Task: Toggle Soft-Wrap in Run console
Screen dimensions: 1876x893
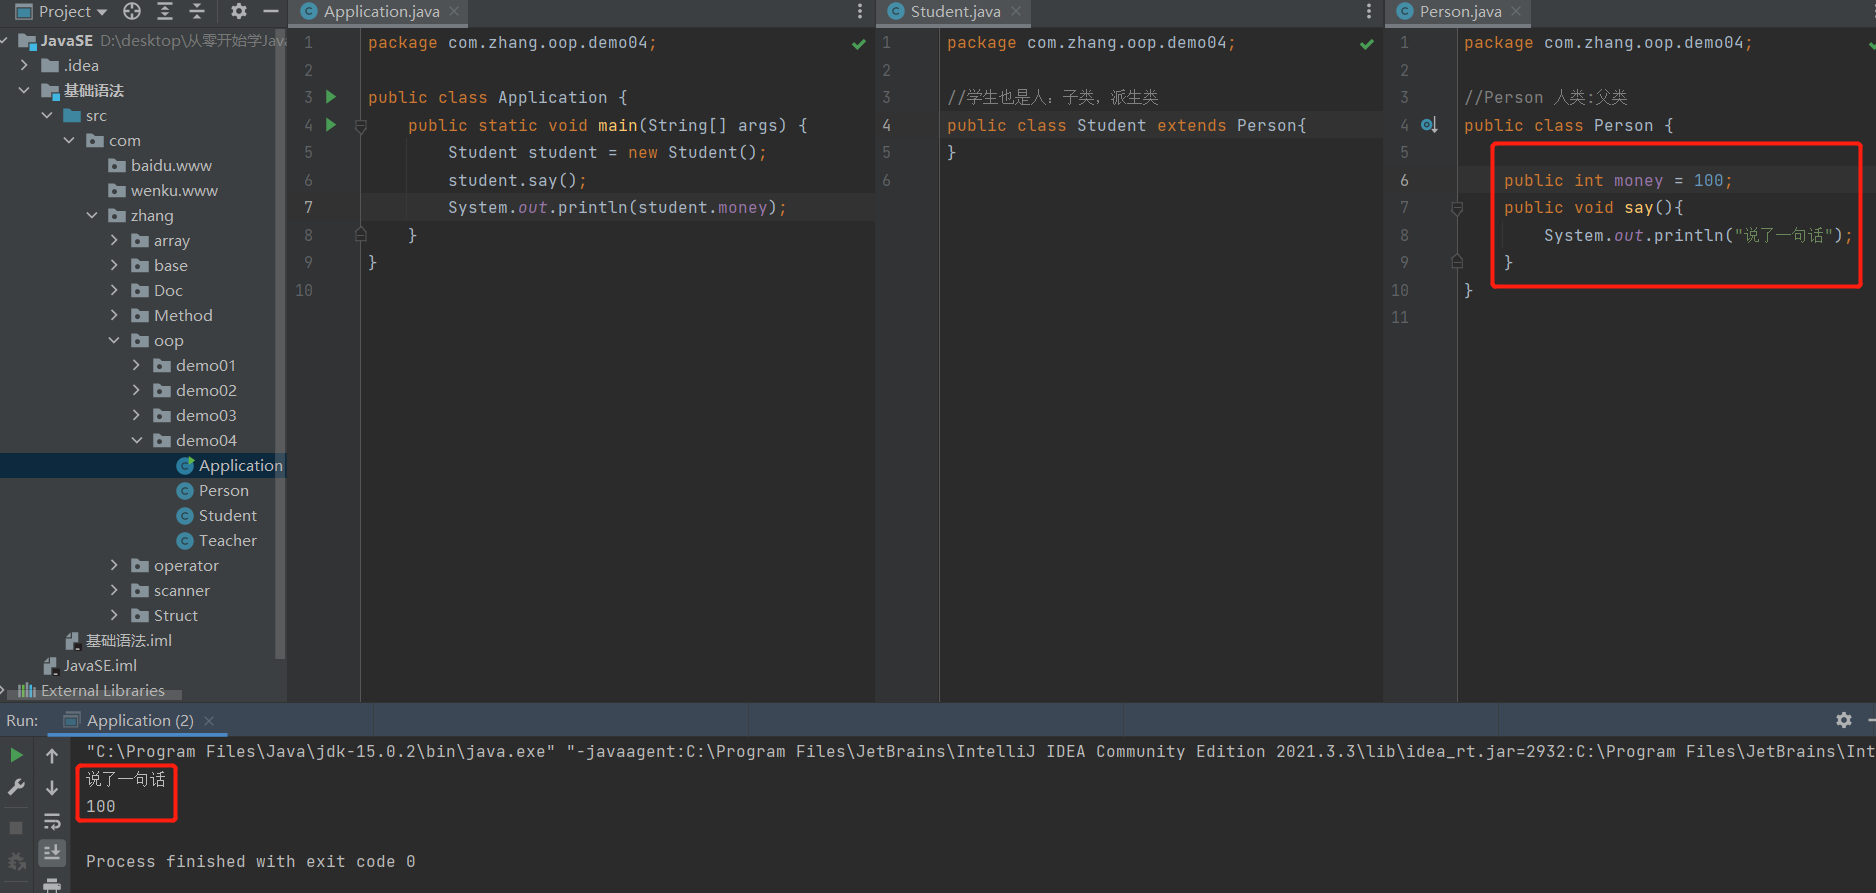Action: (x=52, y=821)
